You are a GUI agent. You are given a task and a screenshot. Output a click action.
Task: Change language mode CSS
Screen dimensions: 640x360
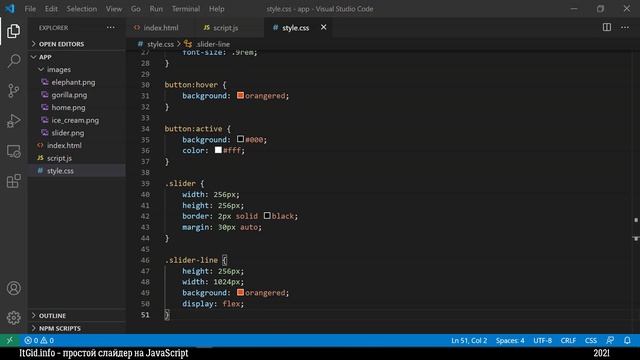coord(591,340)
